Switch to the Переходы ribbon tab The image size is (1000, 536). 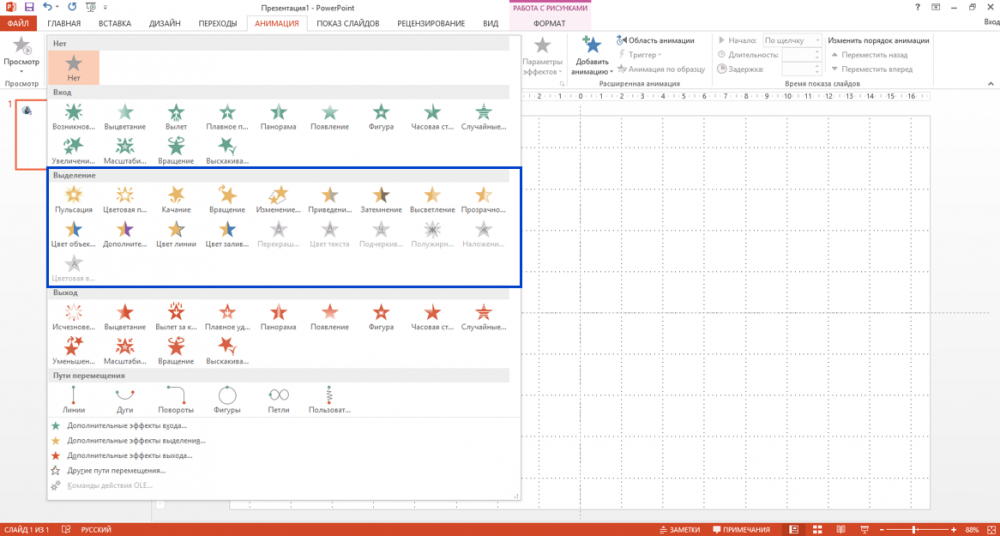[x=216, y=23]
